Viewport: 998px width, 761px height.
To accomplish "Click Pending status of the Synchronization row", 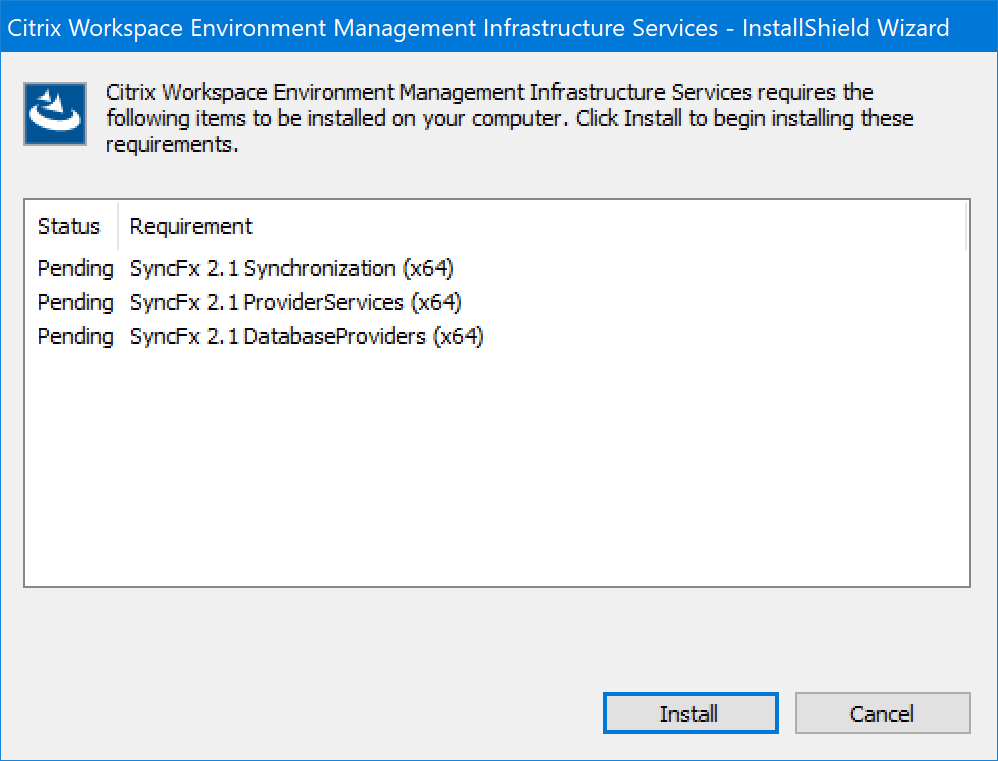I will 76,269.
